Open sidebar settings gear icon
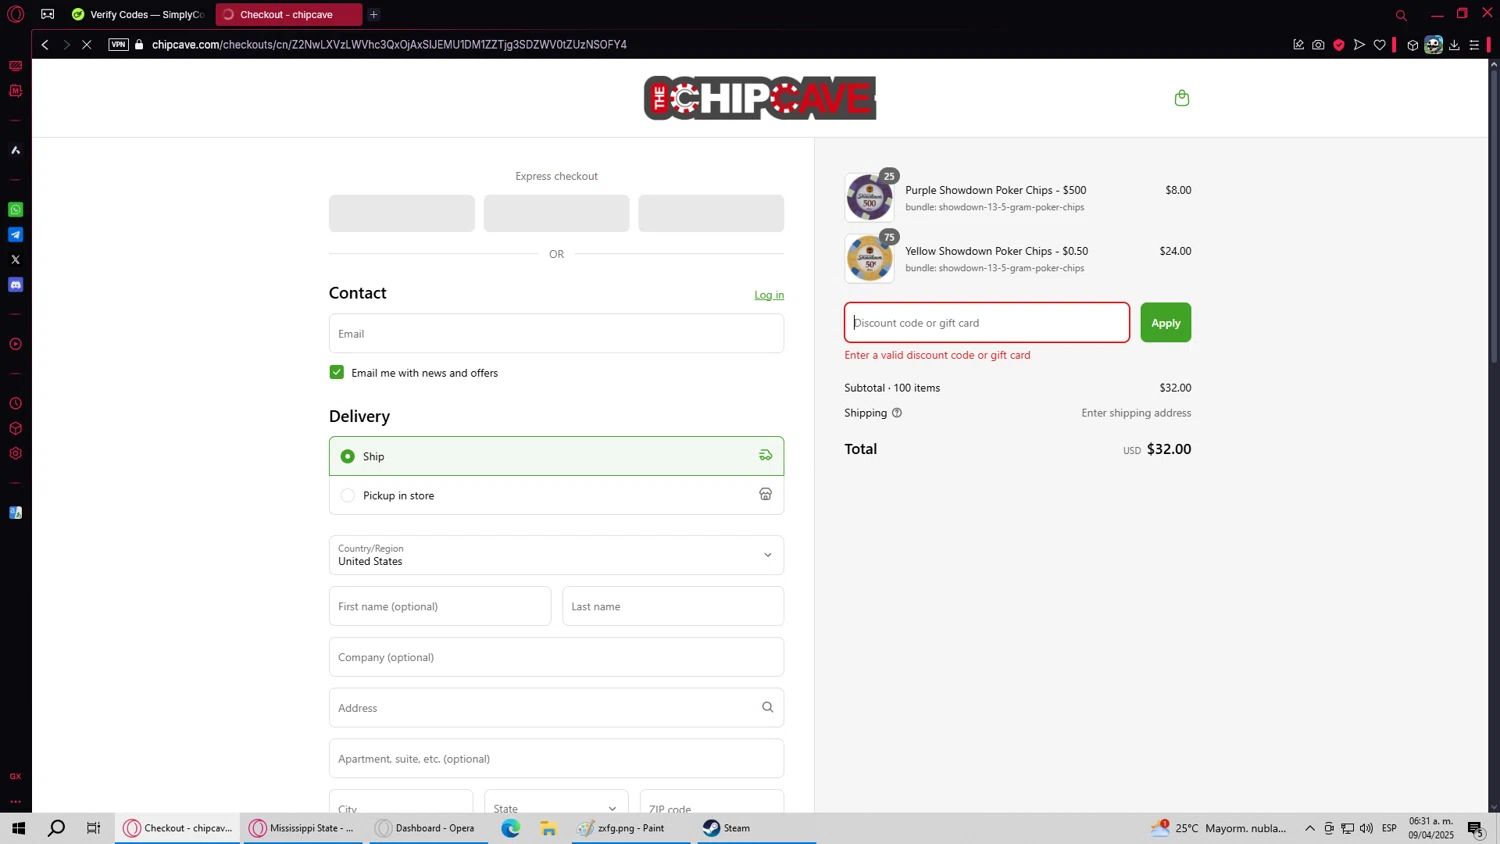This screenshot has width=1500, height=844. pyautogui.click(x=15, y=453)
